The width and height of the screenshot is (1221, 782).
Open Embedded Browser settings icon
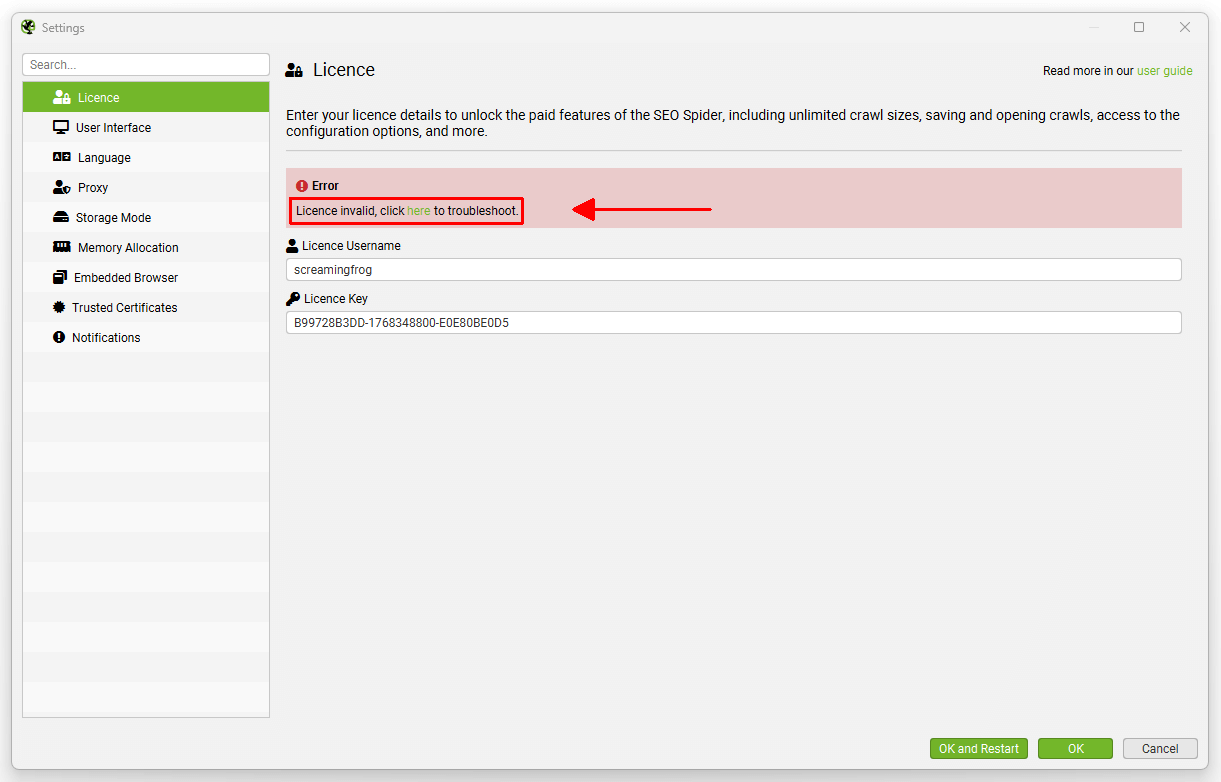click(x=60, y=277)
